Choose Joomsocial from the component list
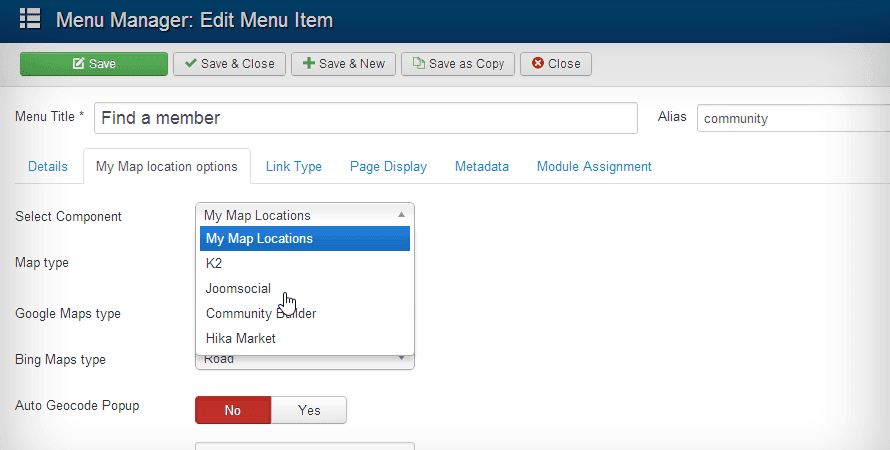890x450 pixels. coord(238,289)
